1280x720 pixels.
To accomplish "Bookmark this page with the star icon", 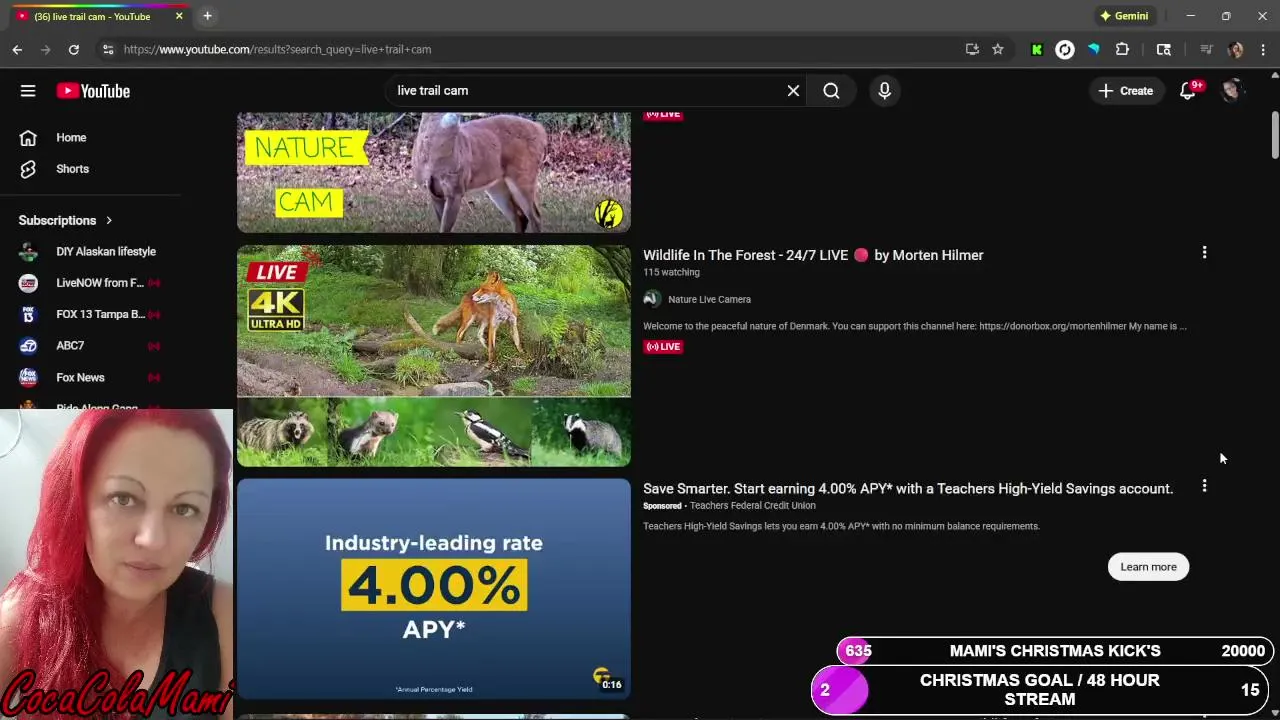I will 997,49.
